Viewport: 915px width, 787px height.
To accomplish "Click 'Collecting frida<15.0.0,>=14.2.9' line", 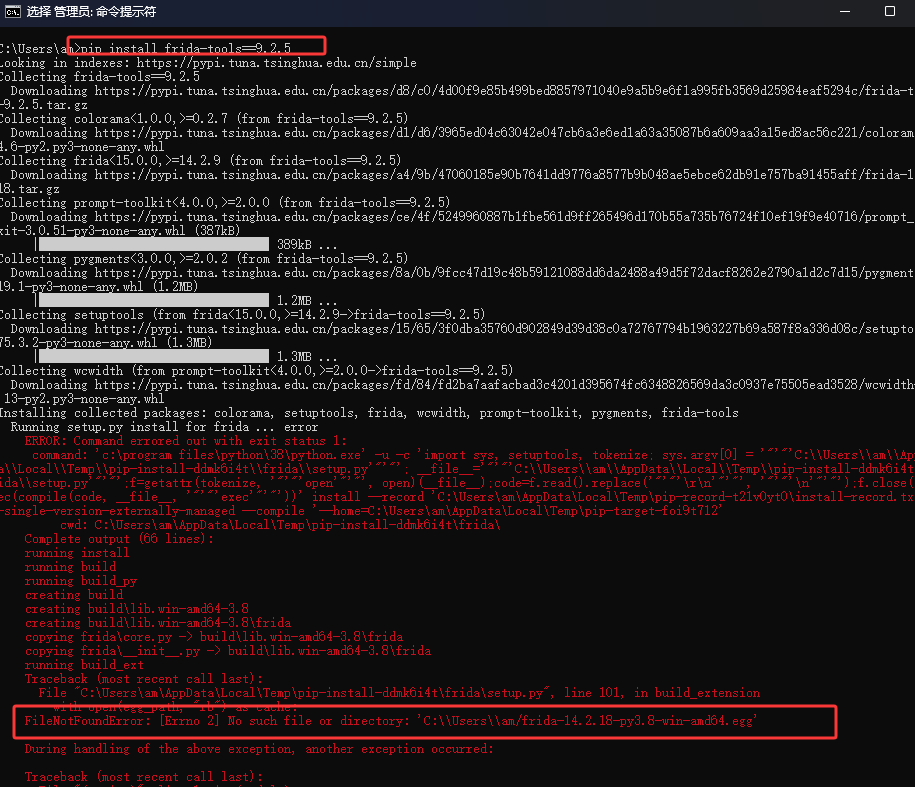I will coord(201,160).
